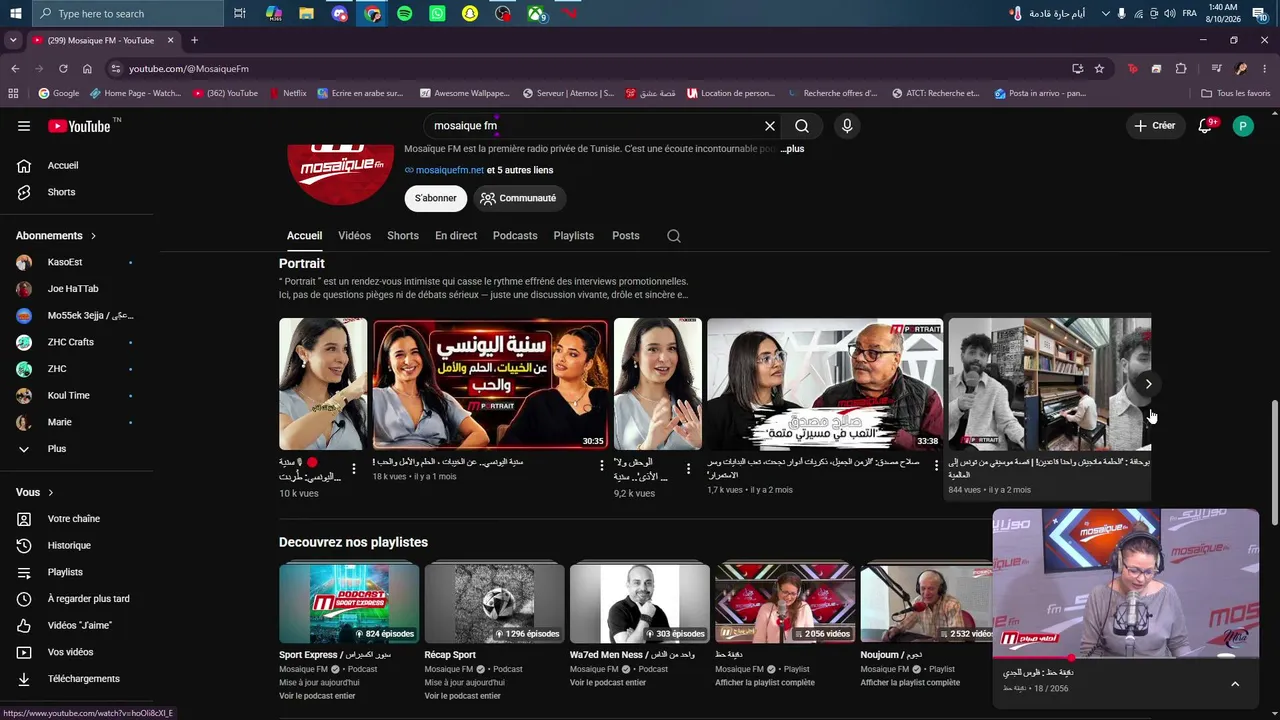
Task: Open the 30:35 Portrait video thumbnail
Action: point(490,384)
